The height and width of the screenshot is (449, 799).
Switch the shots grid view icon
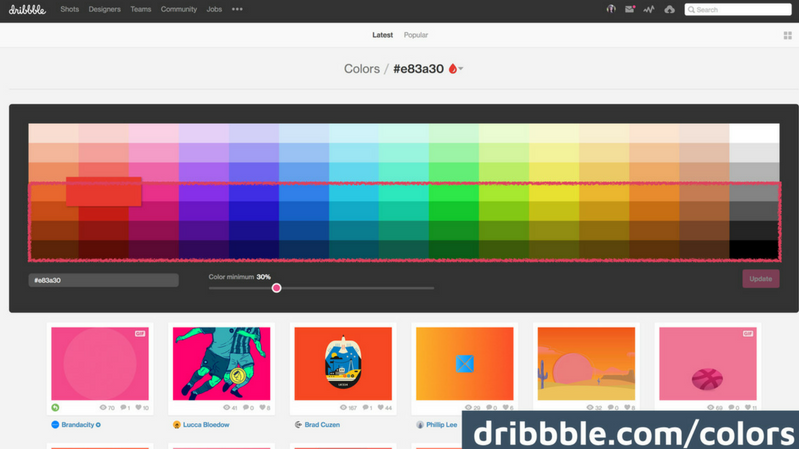787,35
